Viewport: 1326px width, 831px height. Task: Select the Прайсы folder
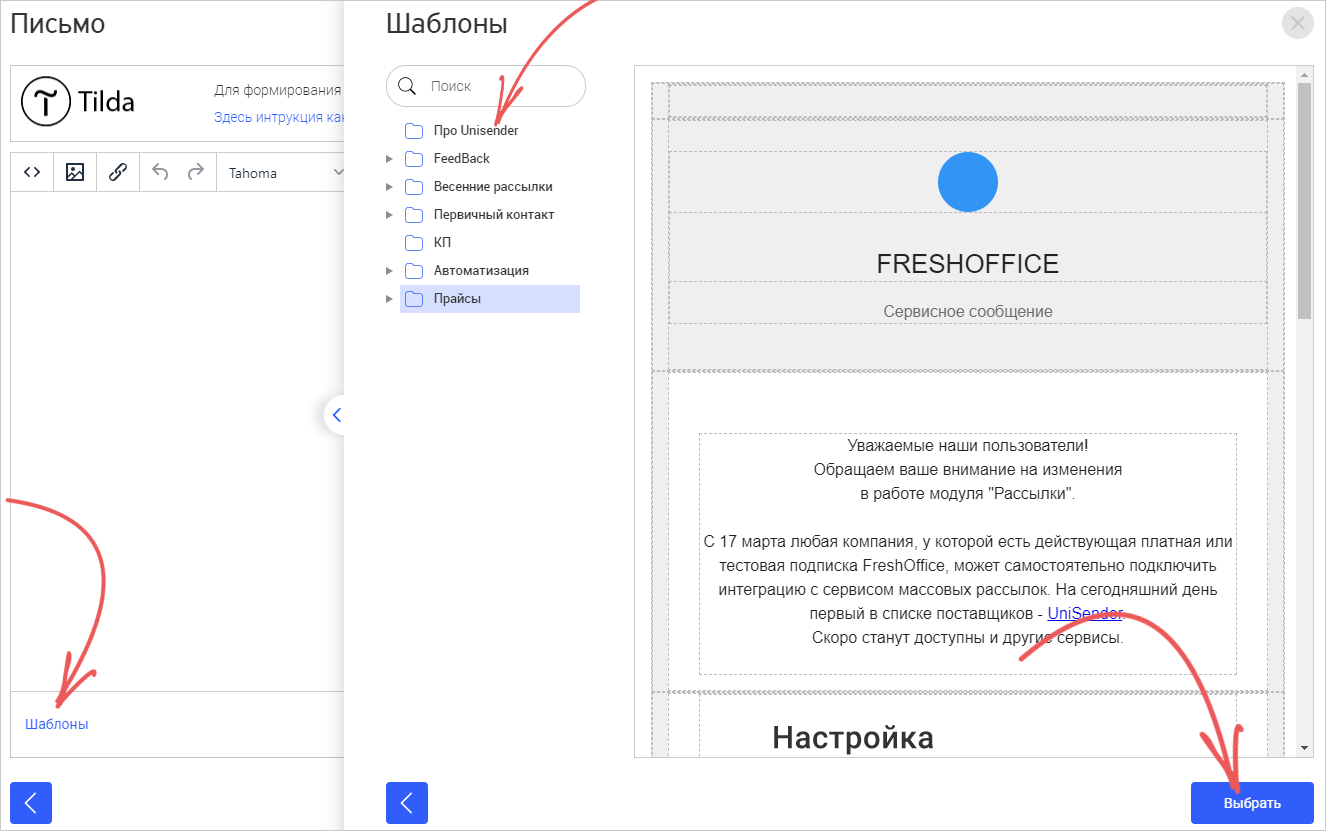click(490, 299)
